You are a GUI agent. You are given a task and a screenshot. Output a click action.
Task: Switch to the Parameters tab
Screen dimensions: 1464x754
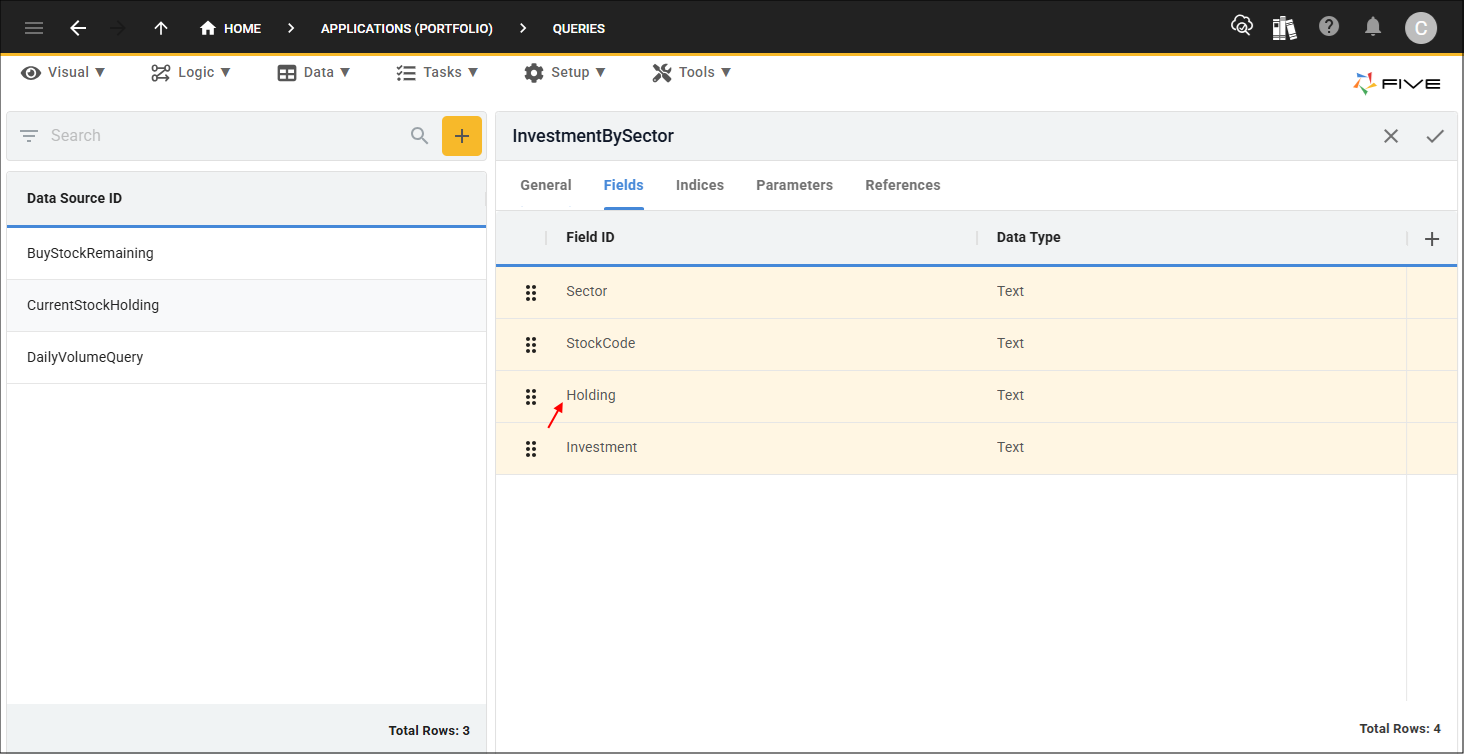point(794,185)
